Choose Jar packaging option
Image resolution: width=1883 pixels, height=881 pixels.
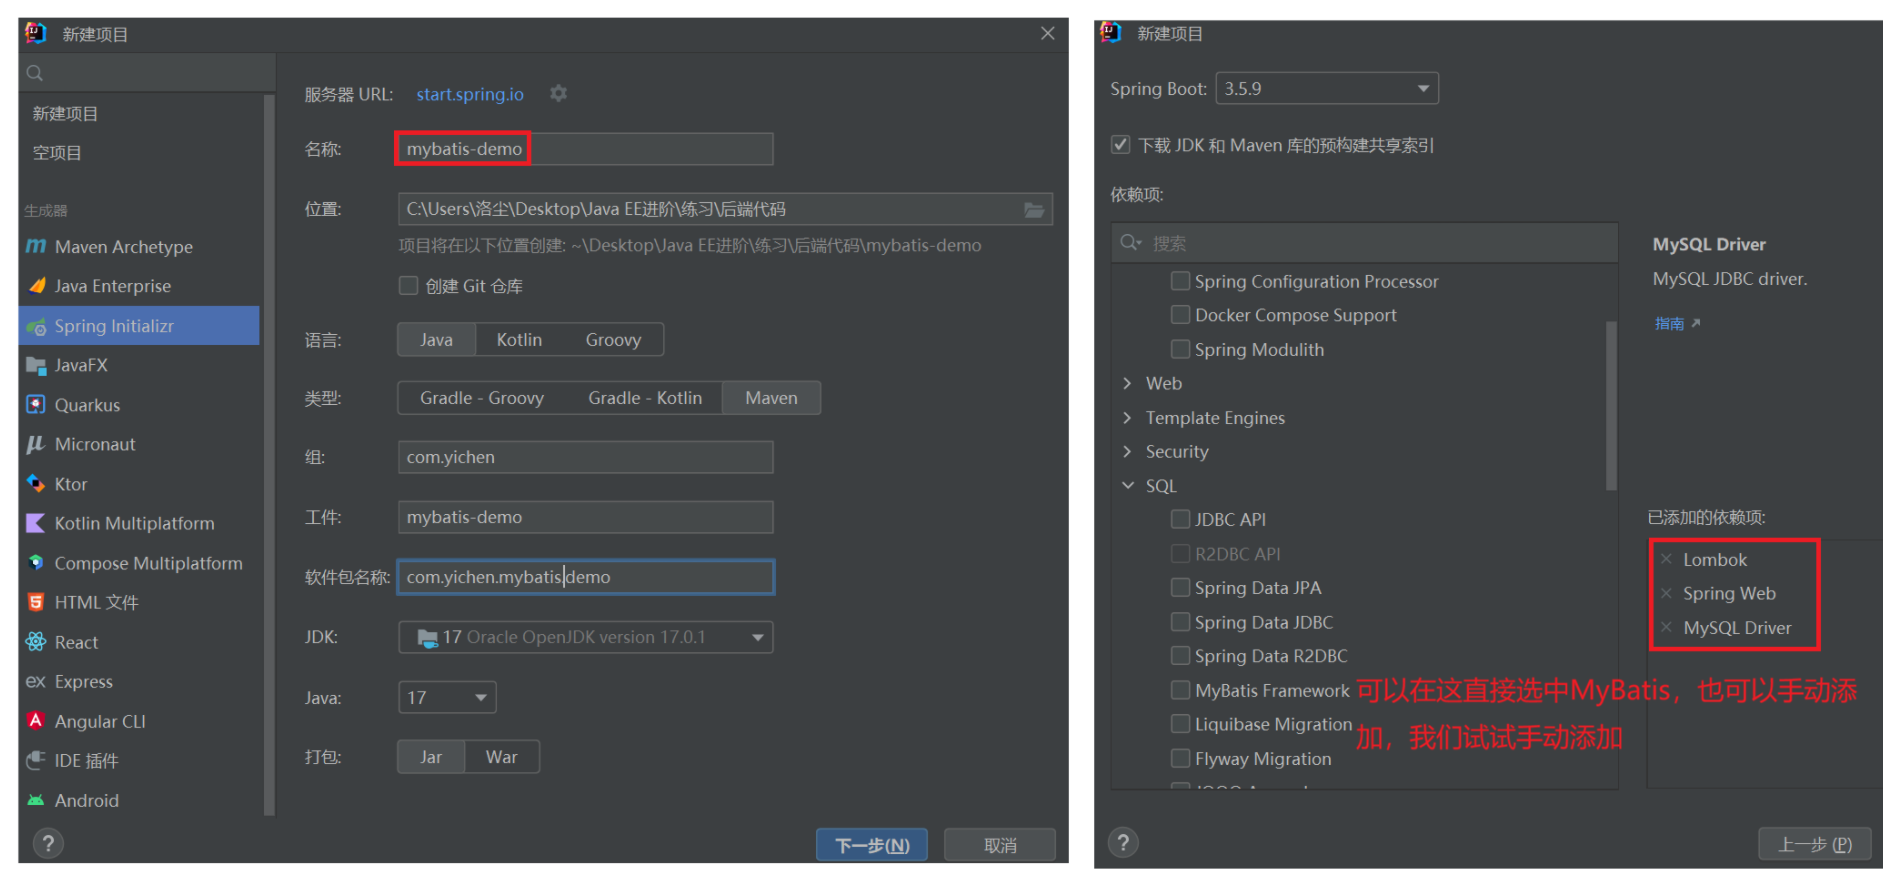coord(431,757)
